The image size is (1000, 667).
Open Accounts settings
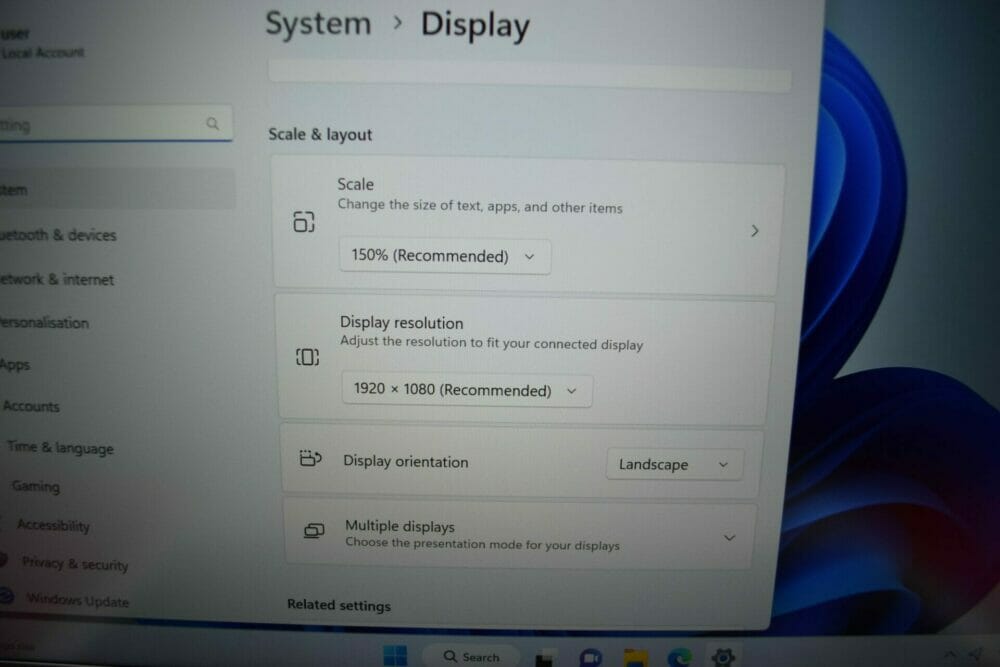point(31,406)
